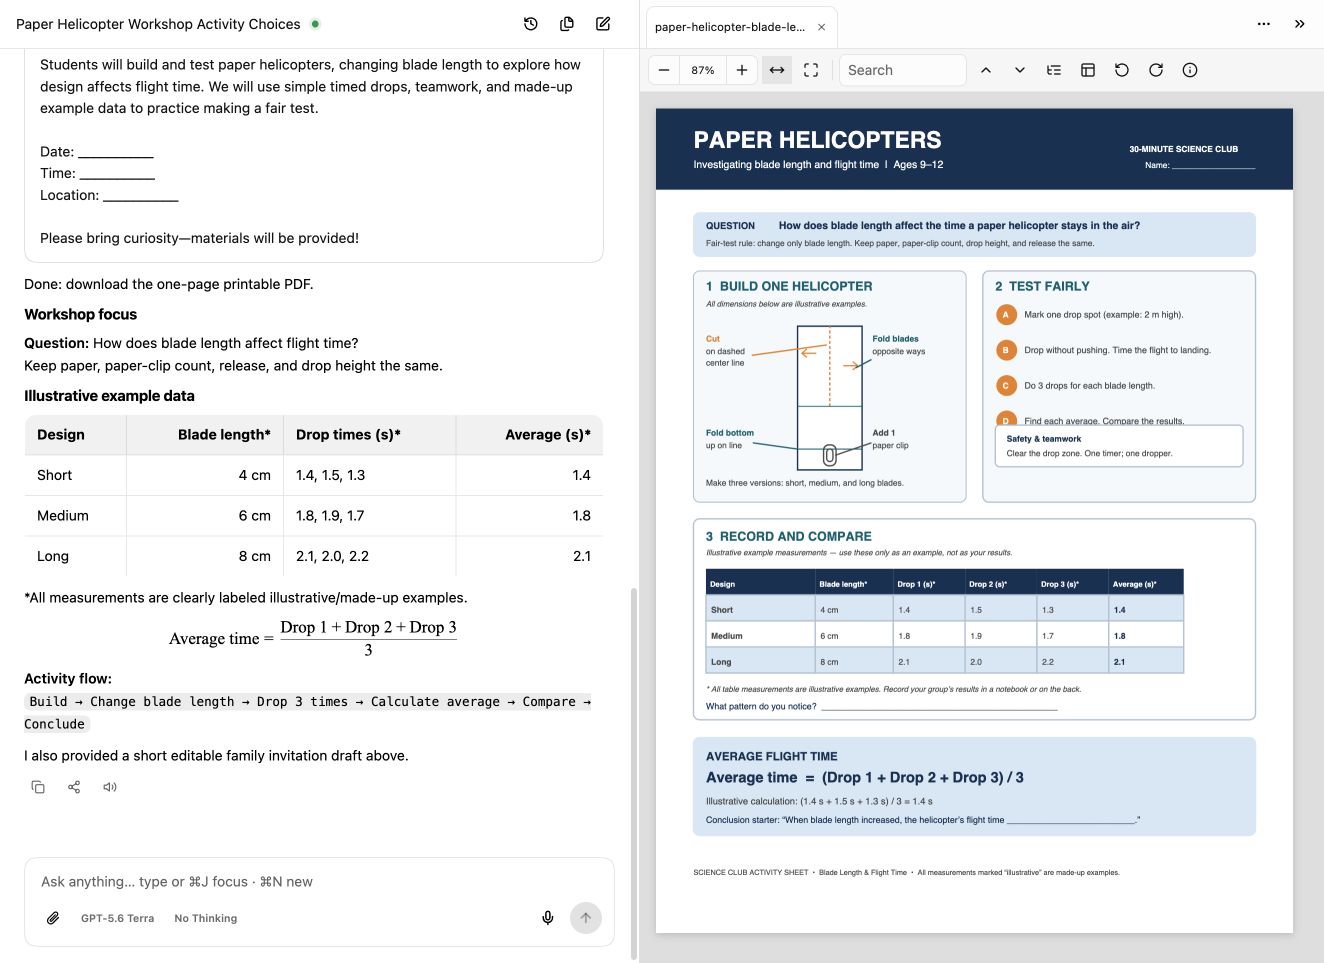1324x963 pixels.
Task: Start a new chat with compose icon
Action: tap(603, 24)
